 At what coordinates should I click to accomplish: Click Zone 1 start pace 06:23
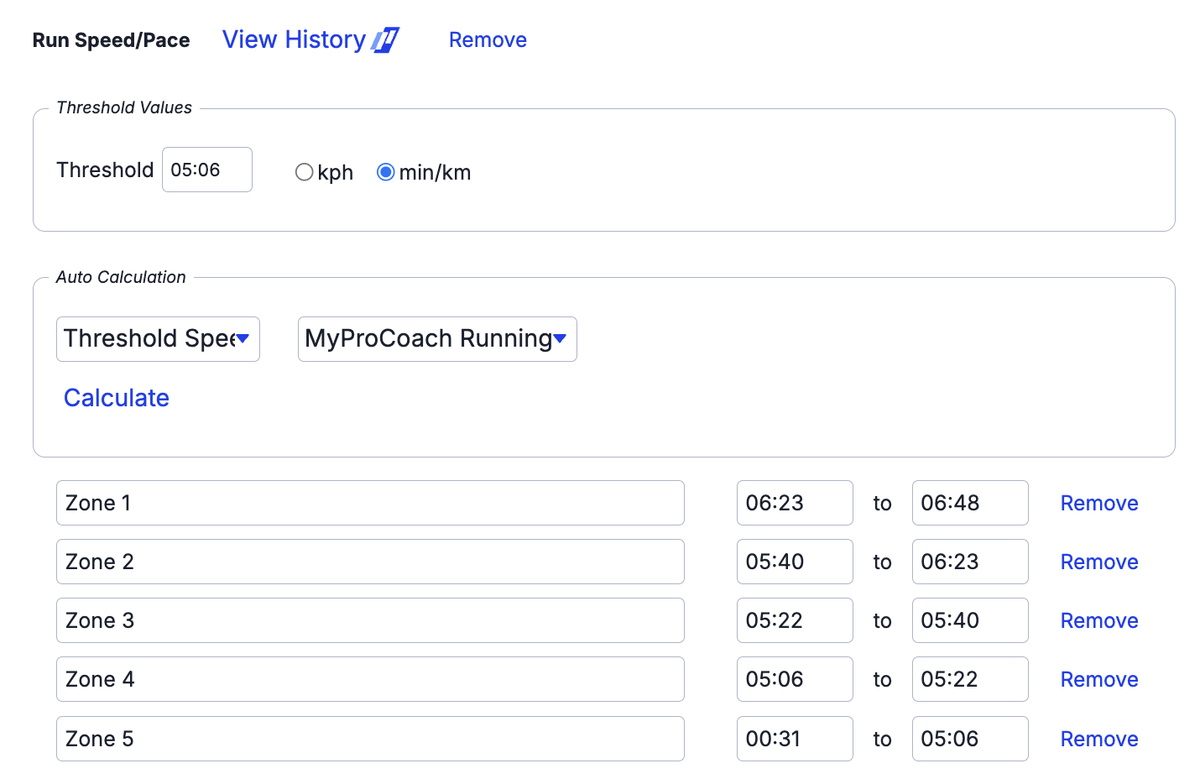pos(795,503)
